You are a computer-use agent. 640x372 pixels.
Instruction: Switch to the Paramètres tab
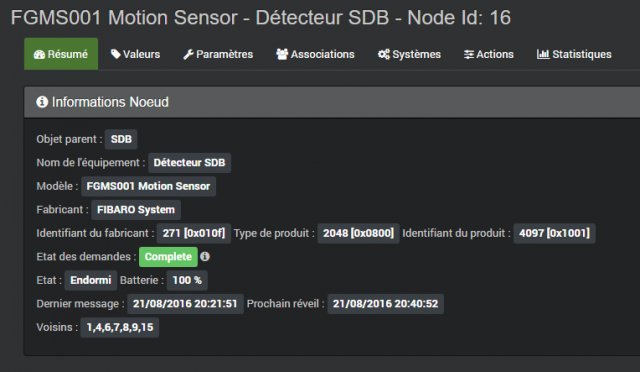click(218, 54)
